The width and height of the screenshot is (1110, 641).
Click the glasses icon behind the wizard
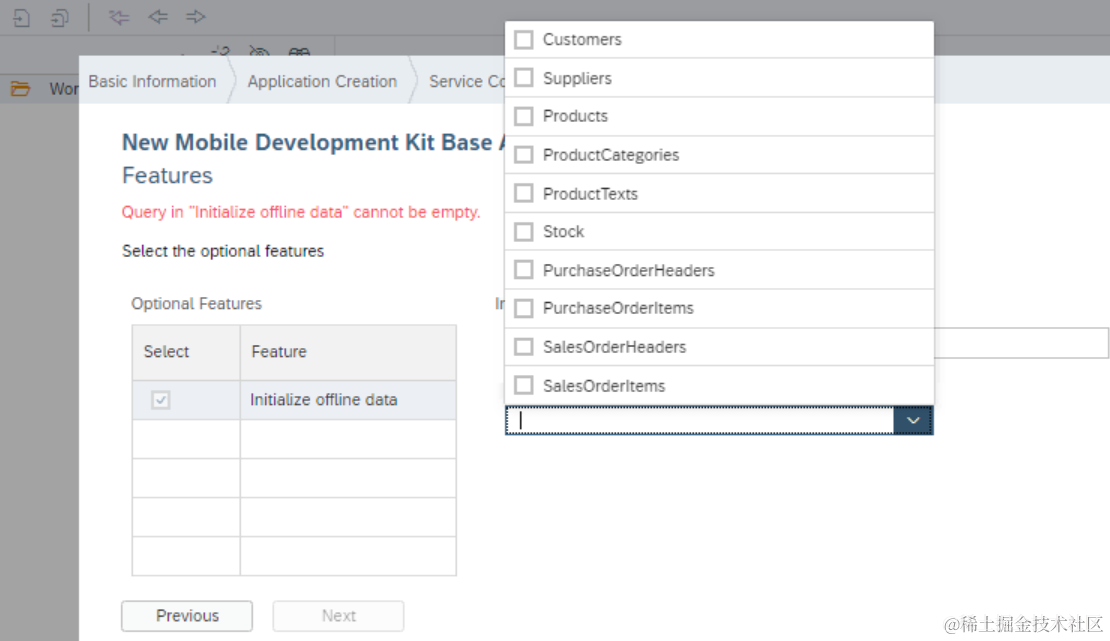(298, 53)
